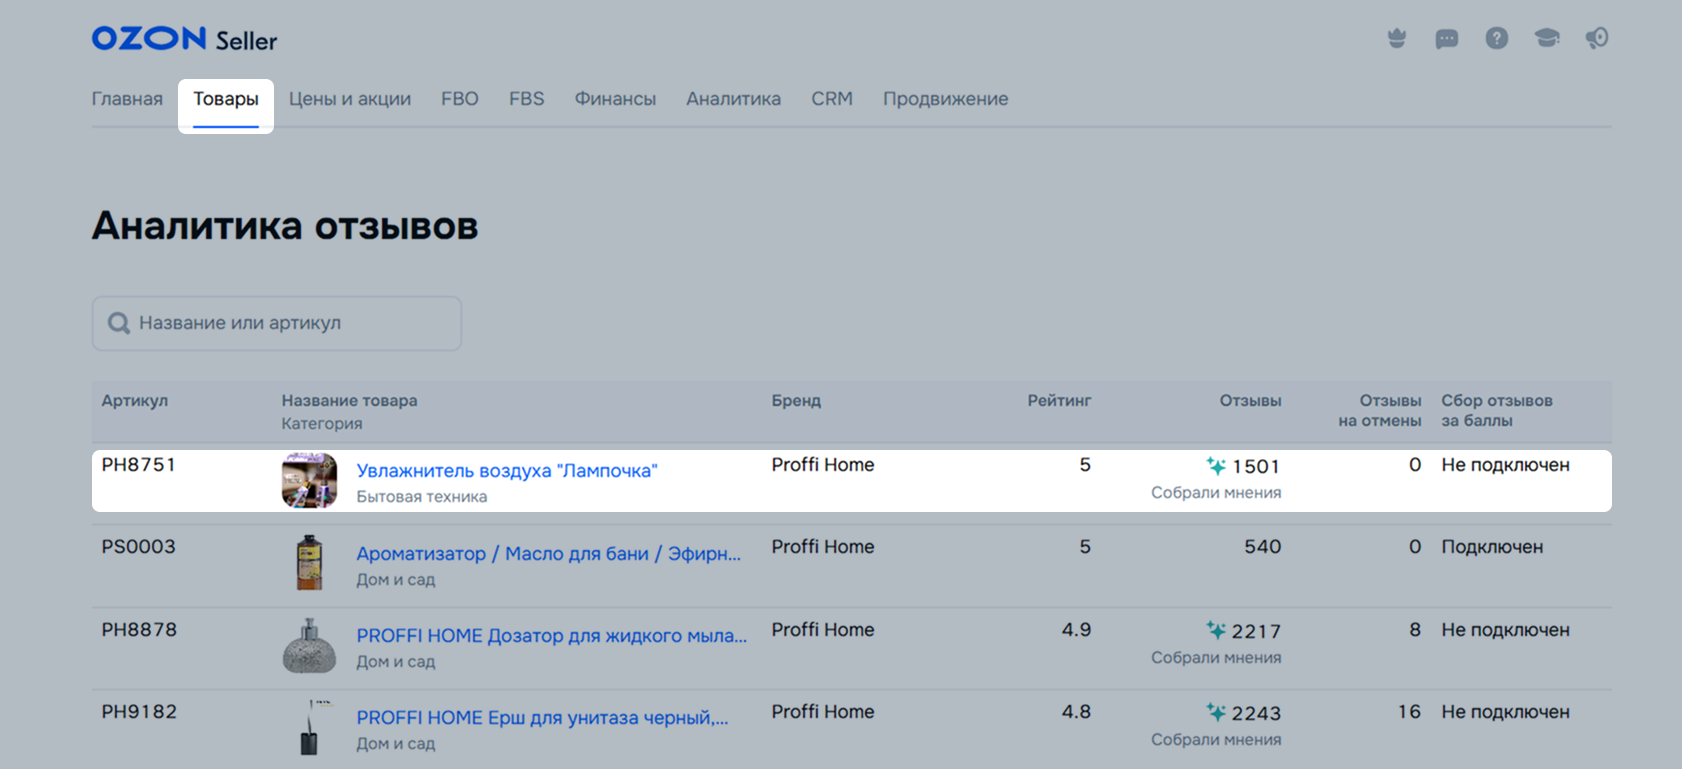
Task: Click the search magnifier icon
Action: coord(119,323)
